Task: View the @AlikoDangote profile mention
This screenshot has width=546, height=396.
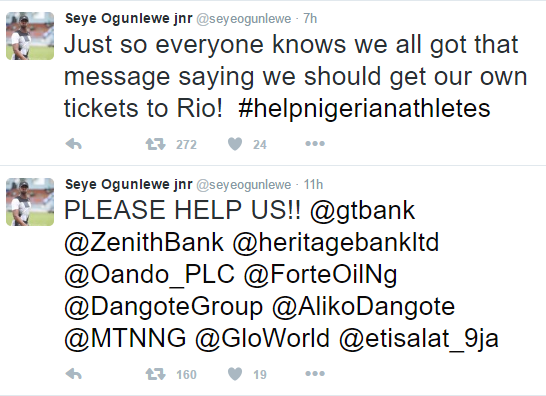Action: click(x=364, y=307)
